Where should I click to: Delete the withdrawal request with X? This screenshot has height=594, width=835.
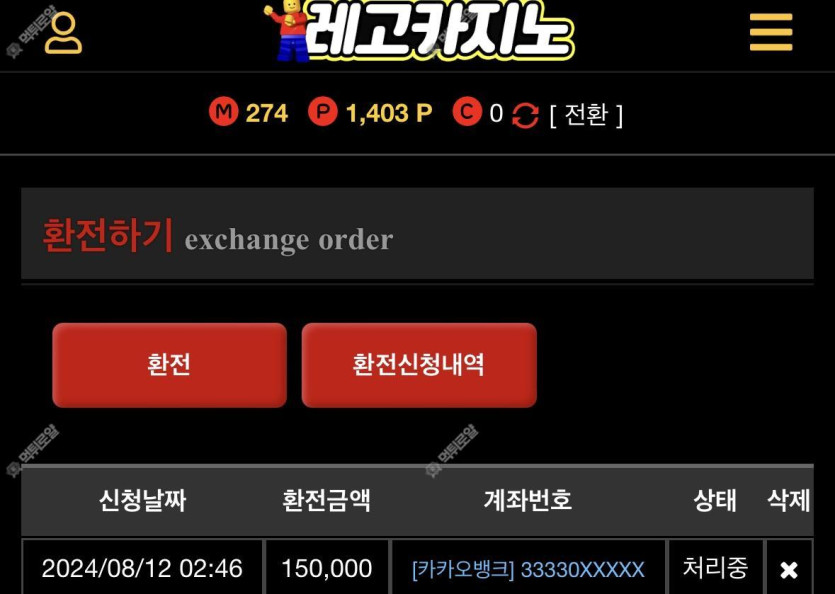point(789,570)
